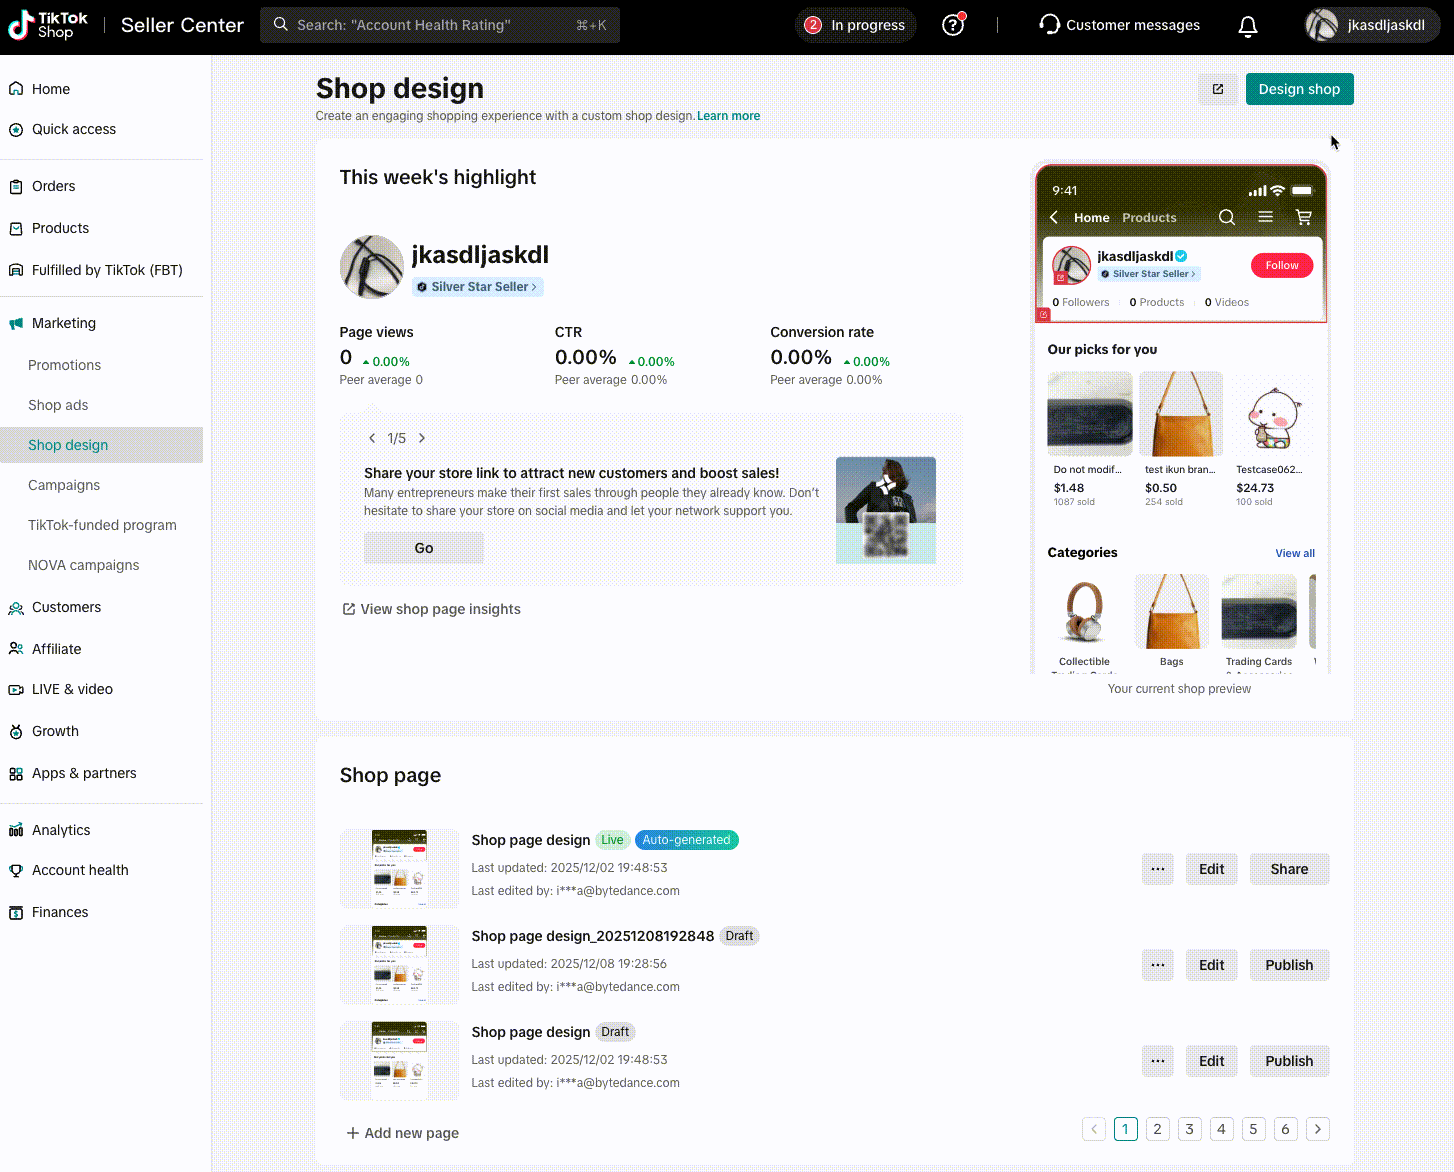Click Add new page

[x=402, y=1133]
